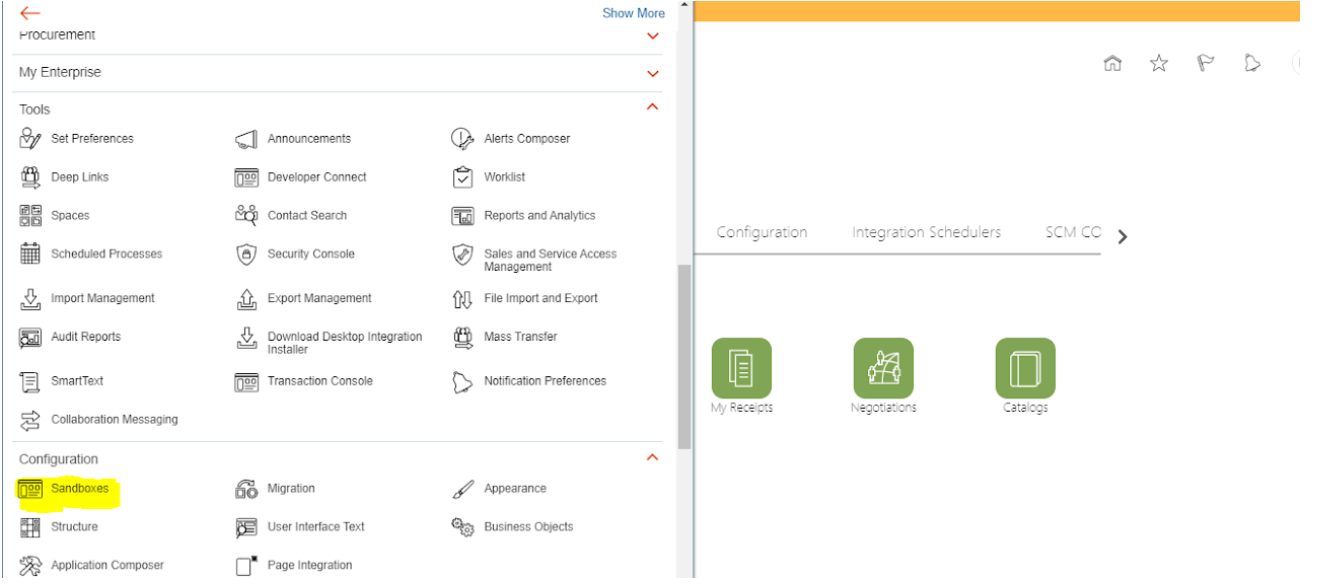Open the Negotiations tile

tap(883, 368)
